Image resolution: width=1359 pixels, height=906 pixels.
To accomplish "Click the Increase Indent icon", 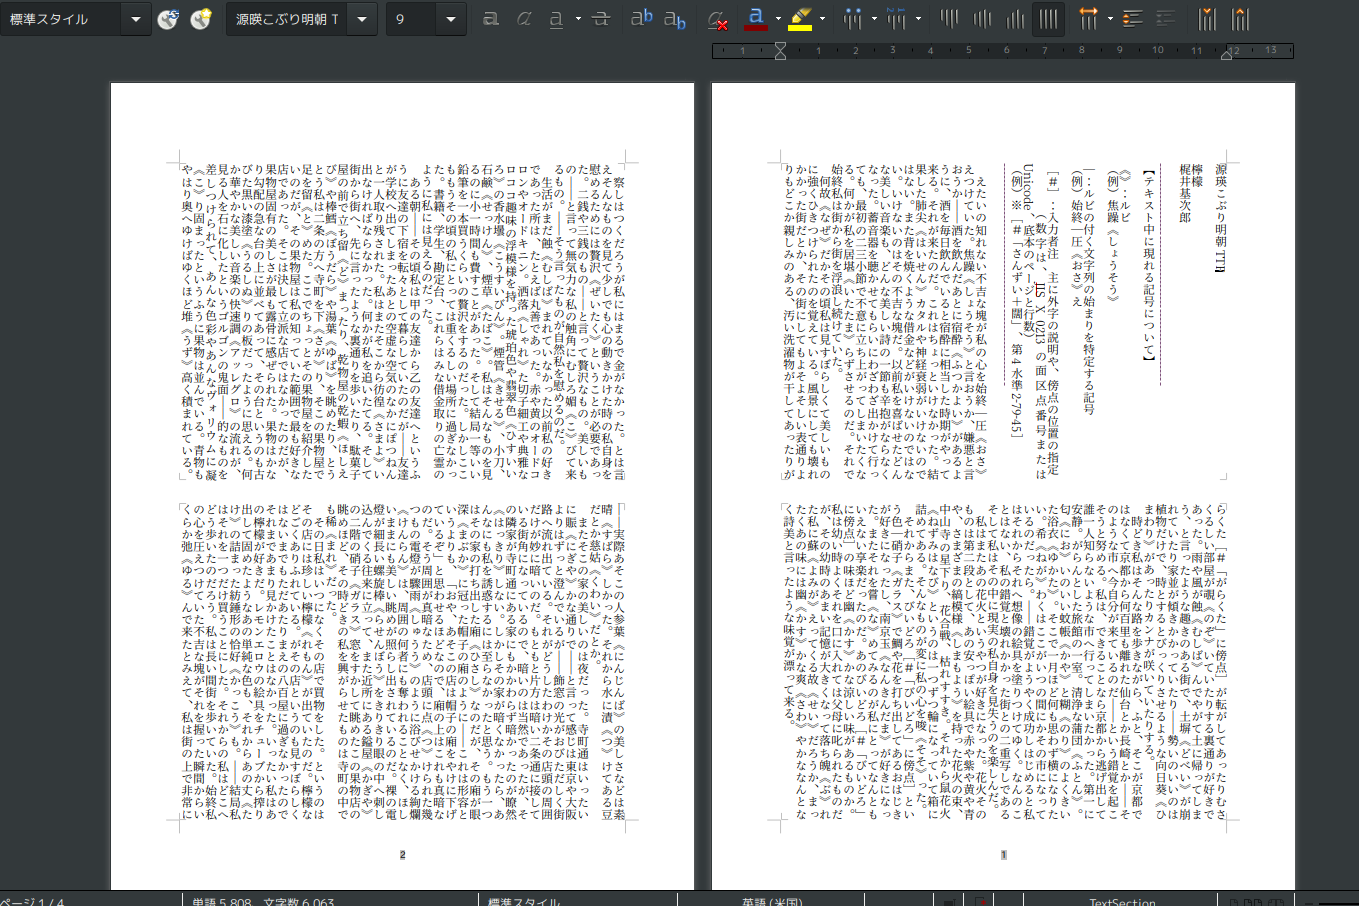I will (x=1208, y=19).
